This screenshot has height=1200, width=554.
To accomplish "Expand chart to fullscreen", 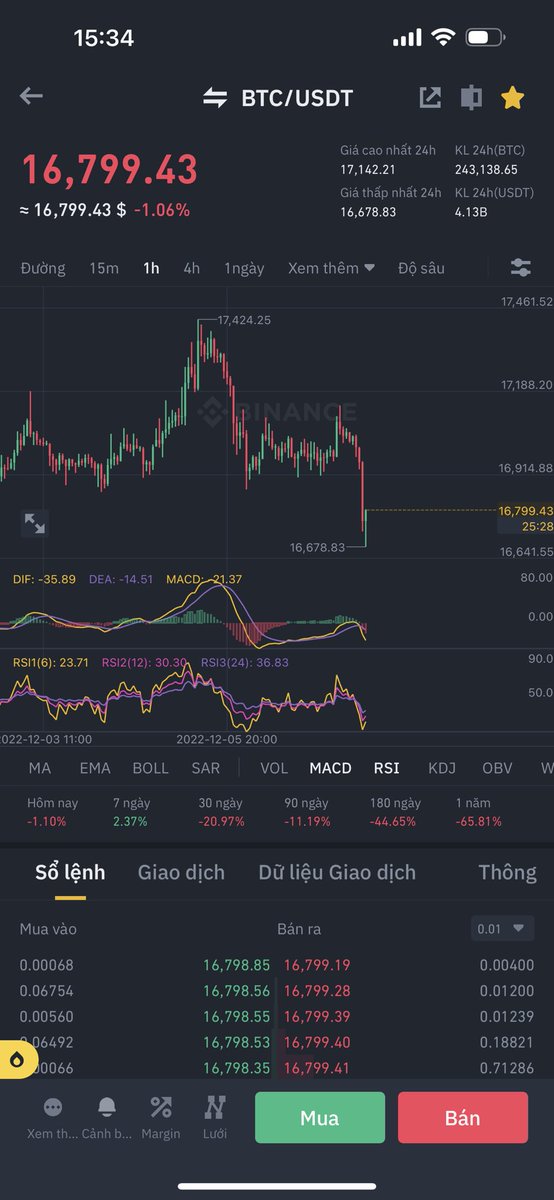I will tap(35, 523).
